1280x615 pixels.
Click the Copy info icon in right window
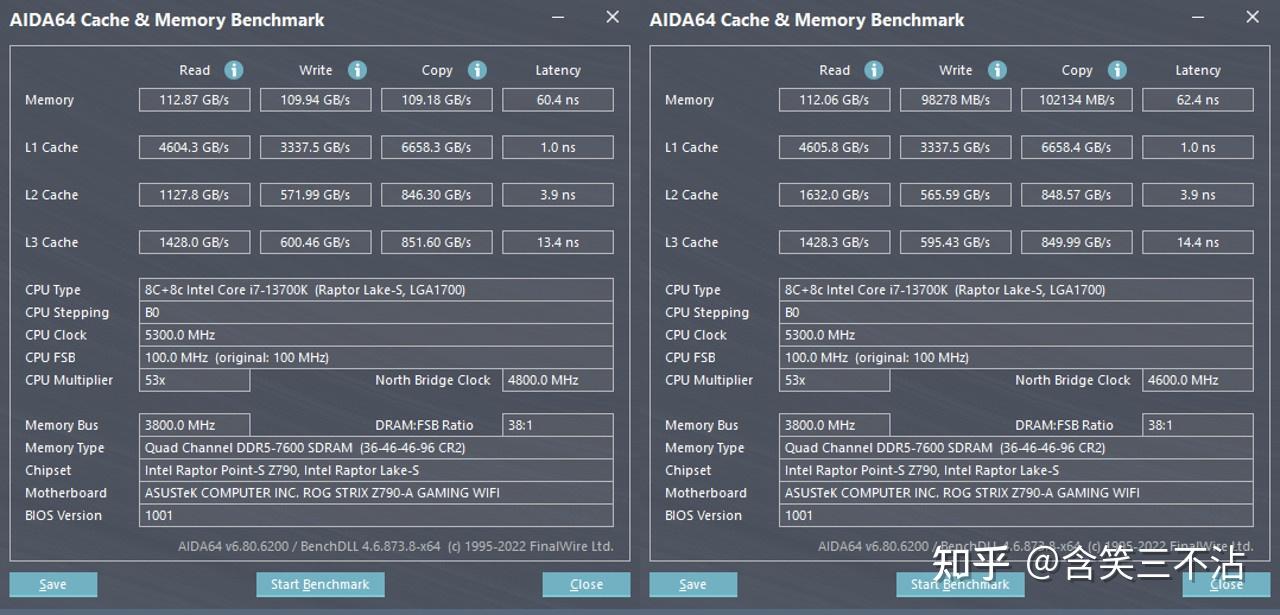(1117, 70)
